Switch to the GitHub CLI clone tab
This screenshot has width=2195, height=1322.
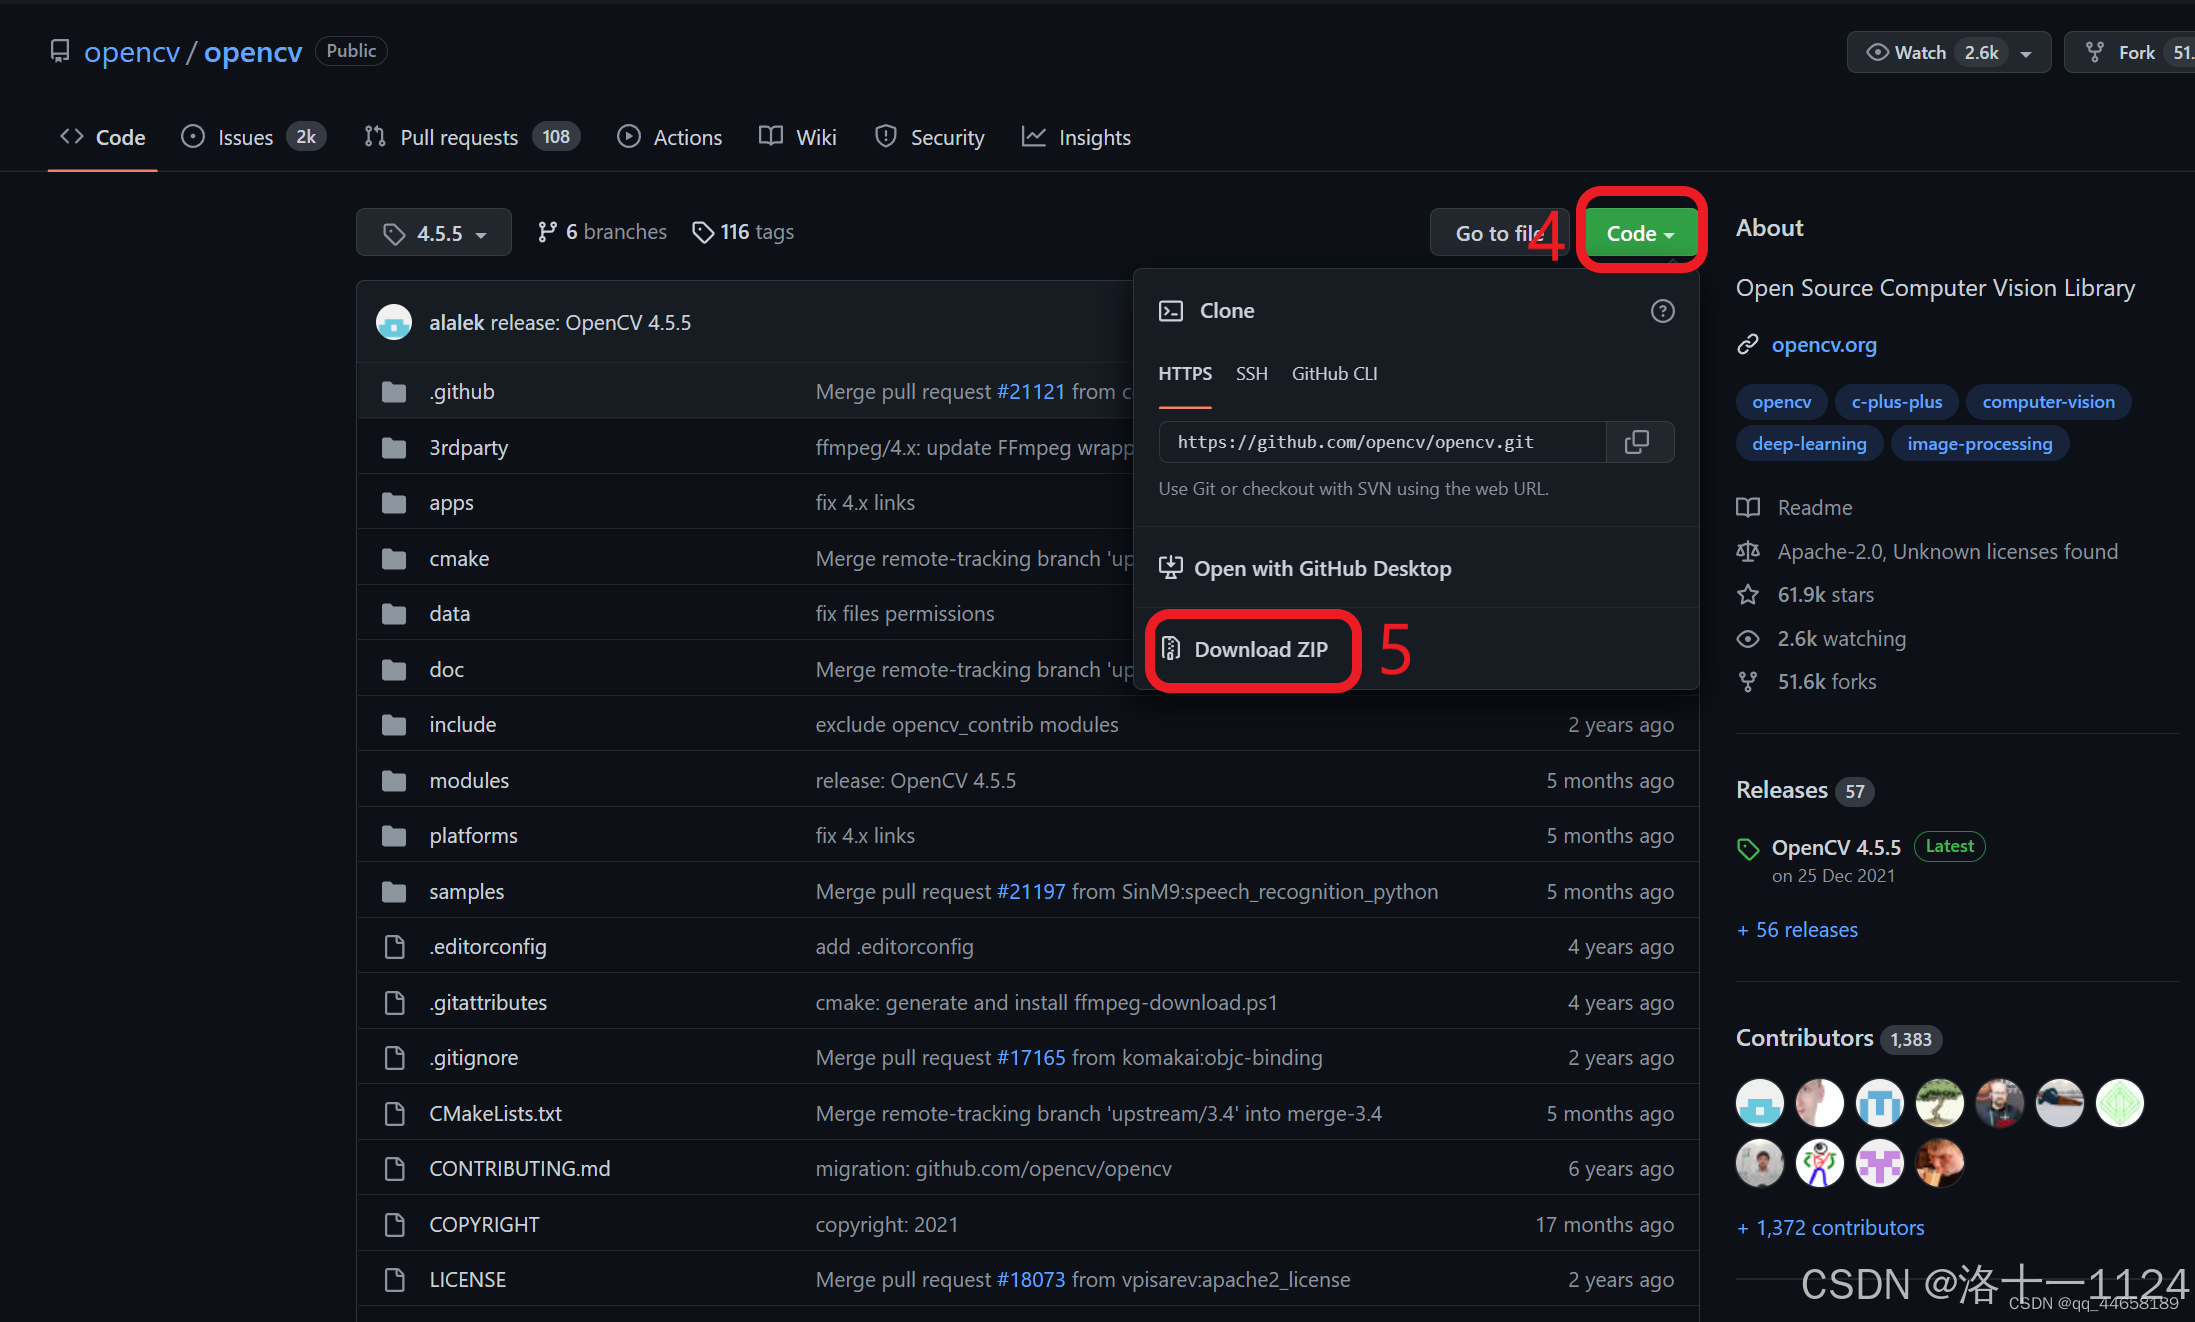1334,374
